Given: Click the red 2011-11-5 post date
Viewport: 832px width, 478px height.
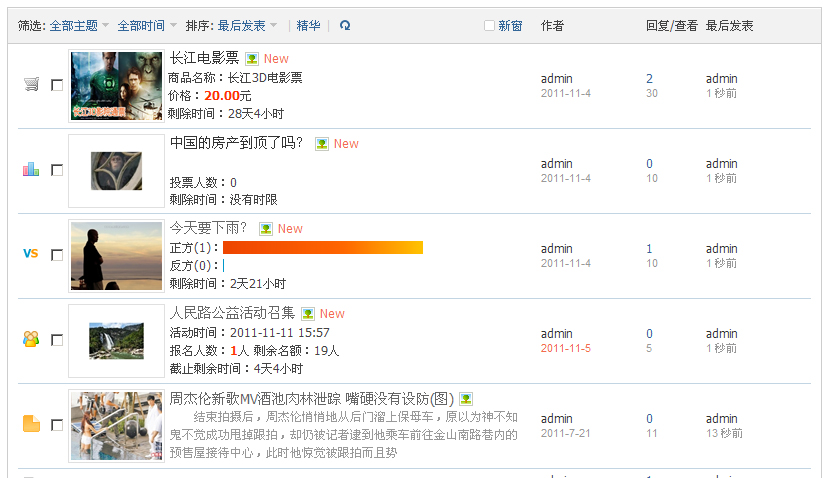Looking at the screenshot, I should (566, 348).
